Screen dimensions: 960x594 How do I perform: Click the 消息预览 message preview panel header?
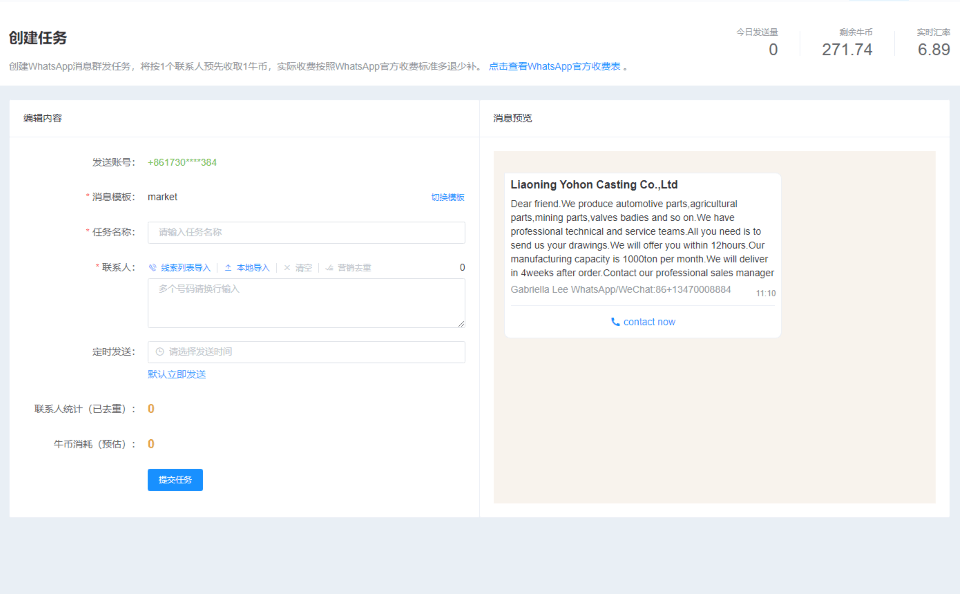[x=513, y=118]
